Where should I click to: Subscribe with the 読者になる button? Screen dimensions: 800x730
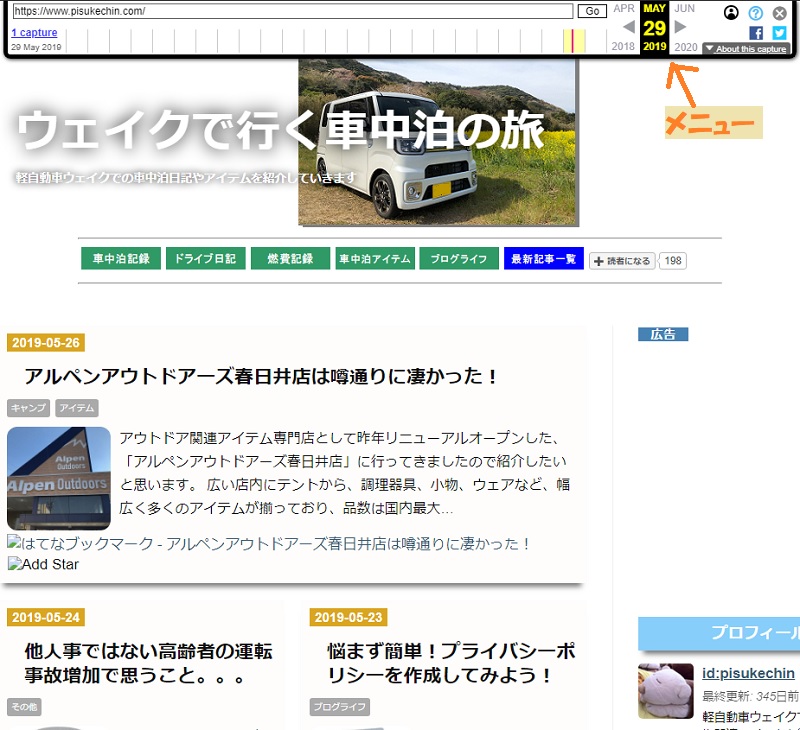point(622,261)
